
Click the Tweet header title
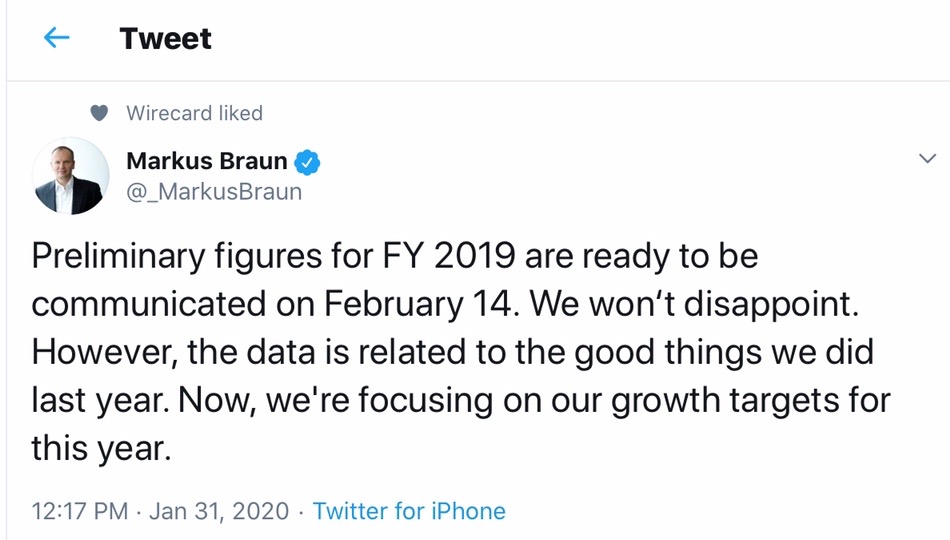click(x=165, y=39)
